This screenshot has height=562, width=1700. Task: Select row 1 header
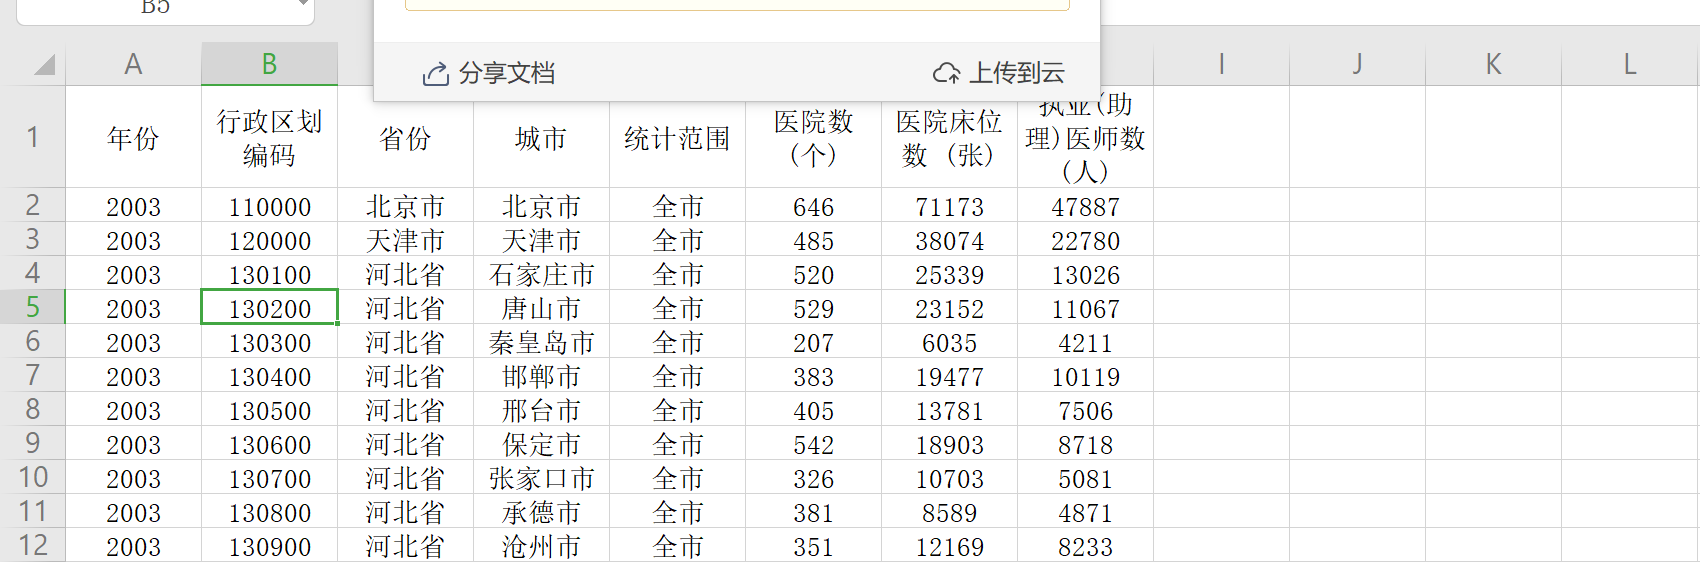[x=33, y=137]
